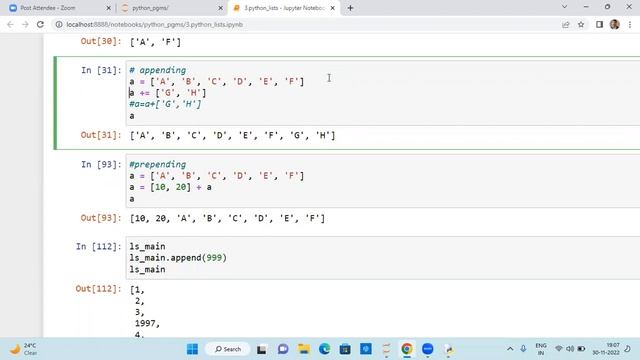Click the Out[112] prompt label
The height and width of the screenshot is (360, 640).
click(x=98, y=289)
